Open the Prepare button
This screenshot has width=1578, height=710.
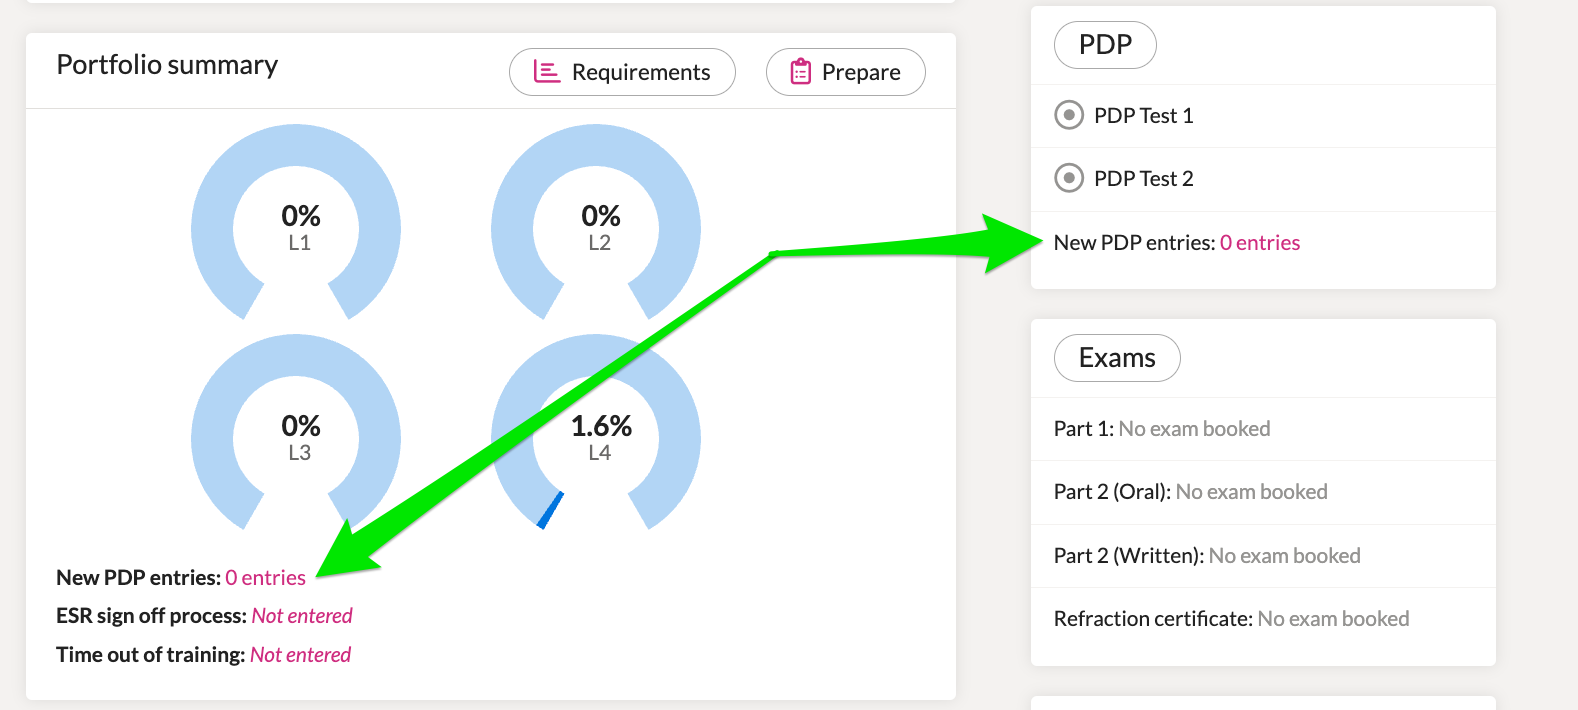846,72
